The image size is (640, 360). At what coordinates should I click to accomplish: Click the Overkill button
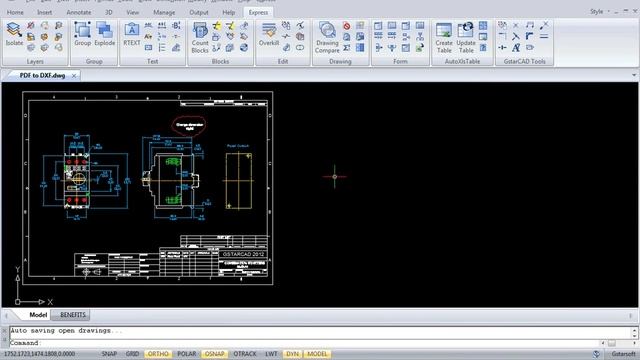pyautogui.click(x=269, y=34)
